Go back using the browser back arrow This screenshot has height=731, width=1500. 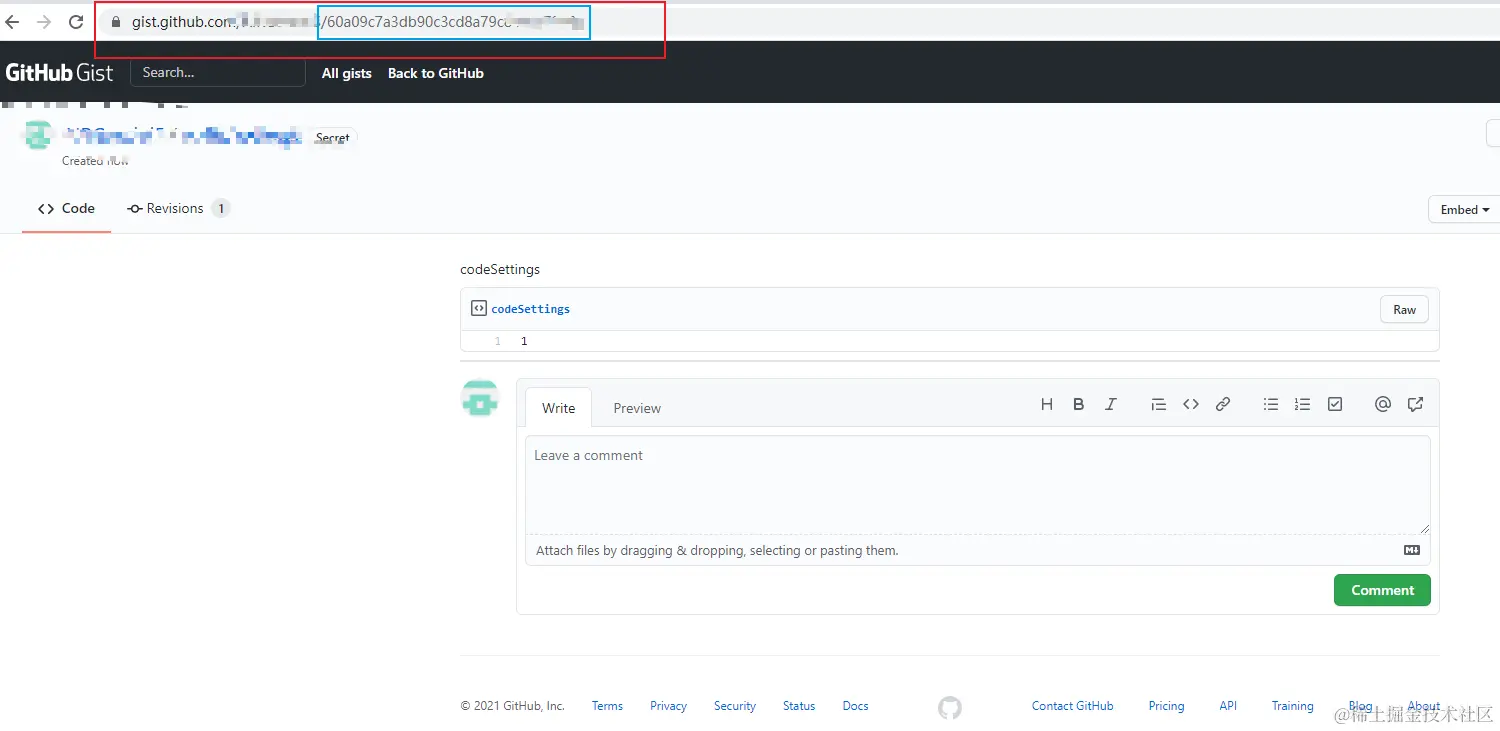point(13,22)
